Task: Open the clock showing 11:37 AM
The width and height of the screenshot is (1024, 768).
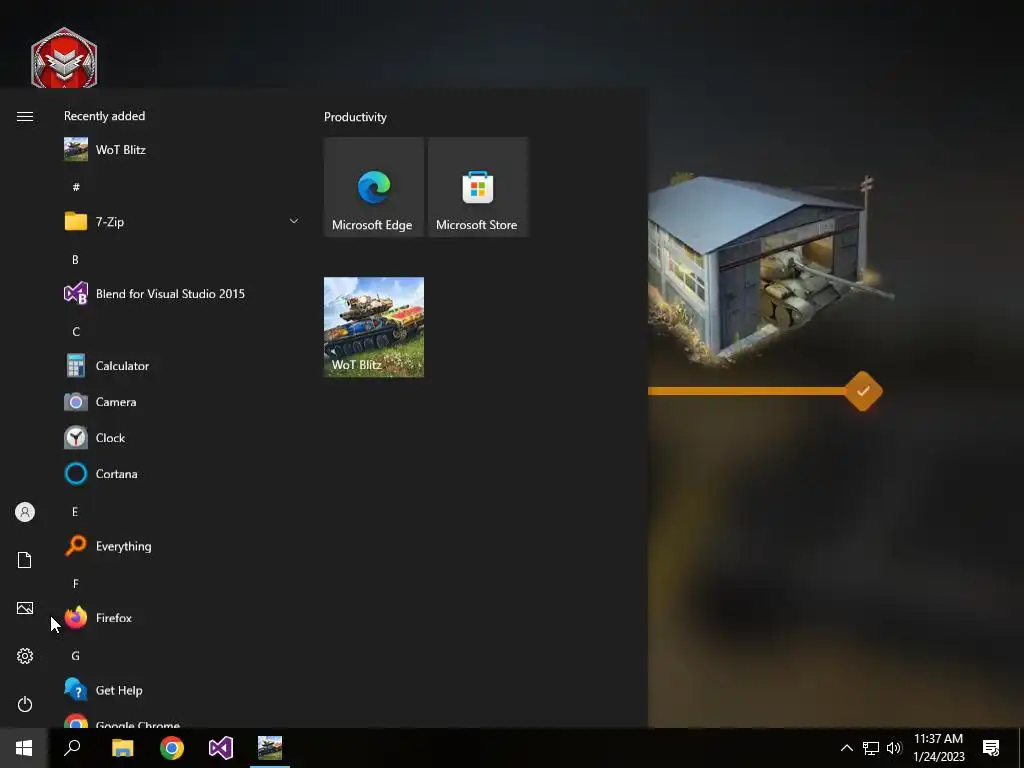Action: [938, 748]
